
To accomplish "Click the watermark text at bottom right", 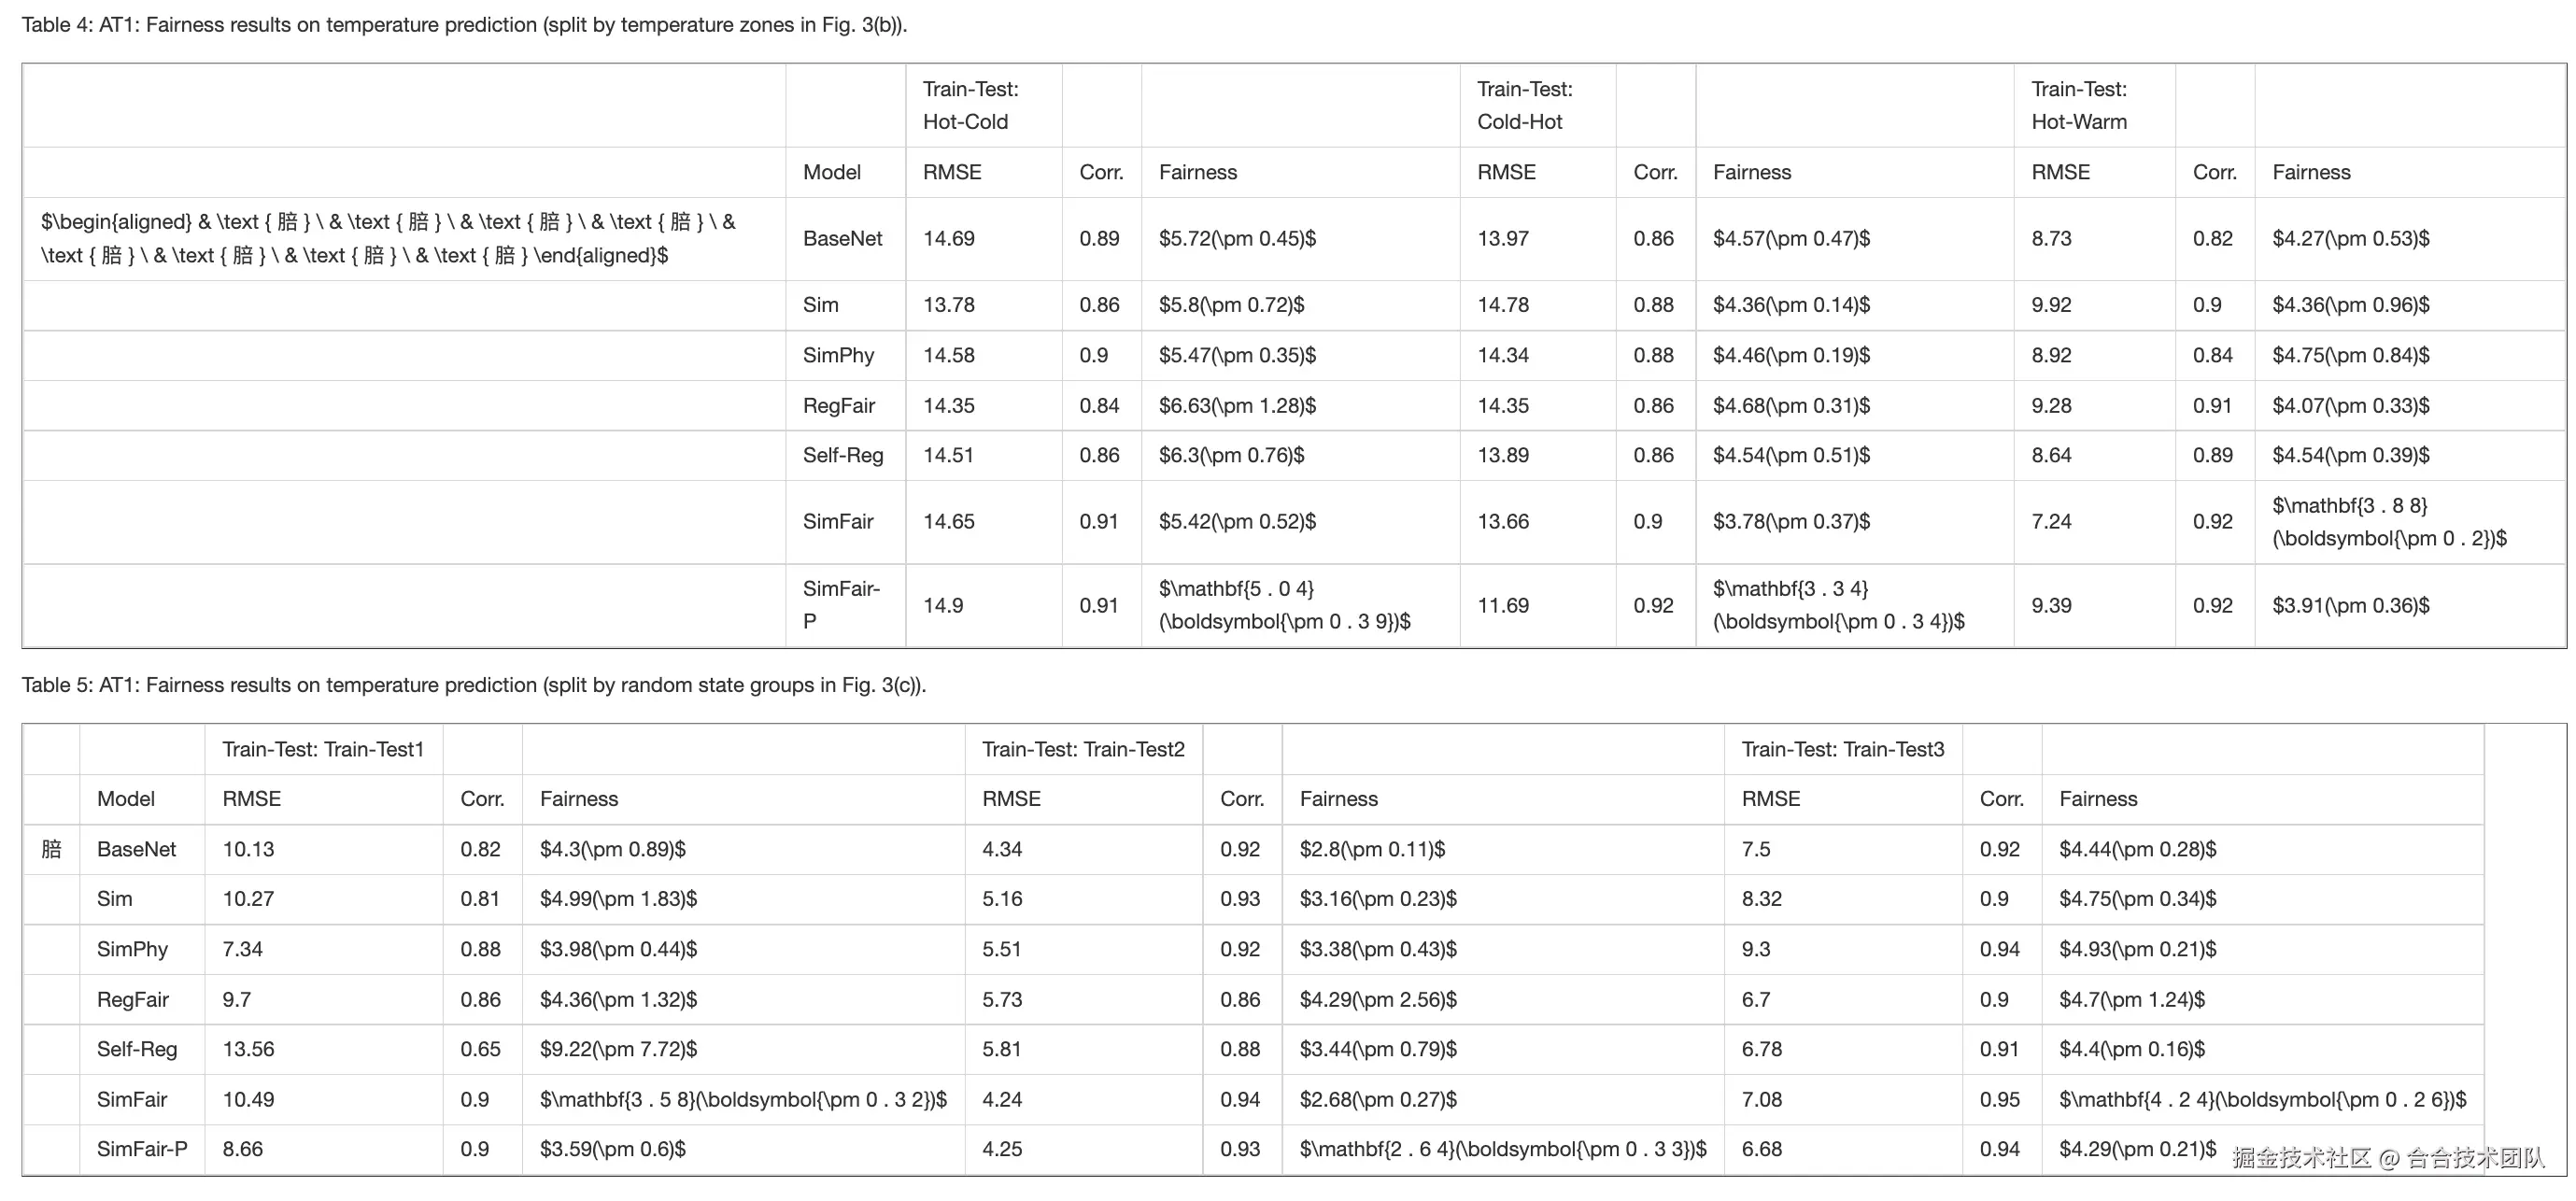I will tap(2387, 1158).
